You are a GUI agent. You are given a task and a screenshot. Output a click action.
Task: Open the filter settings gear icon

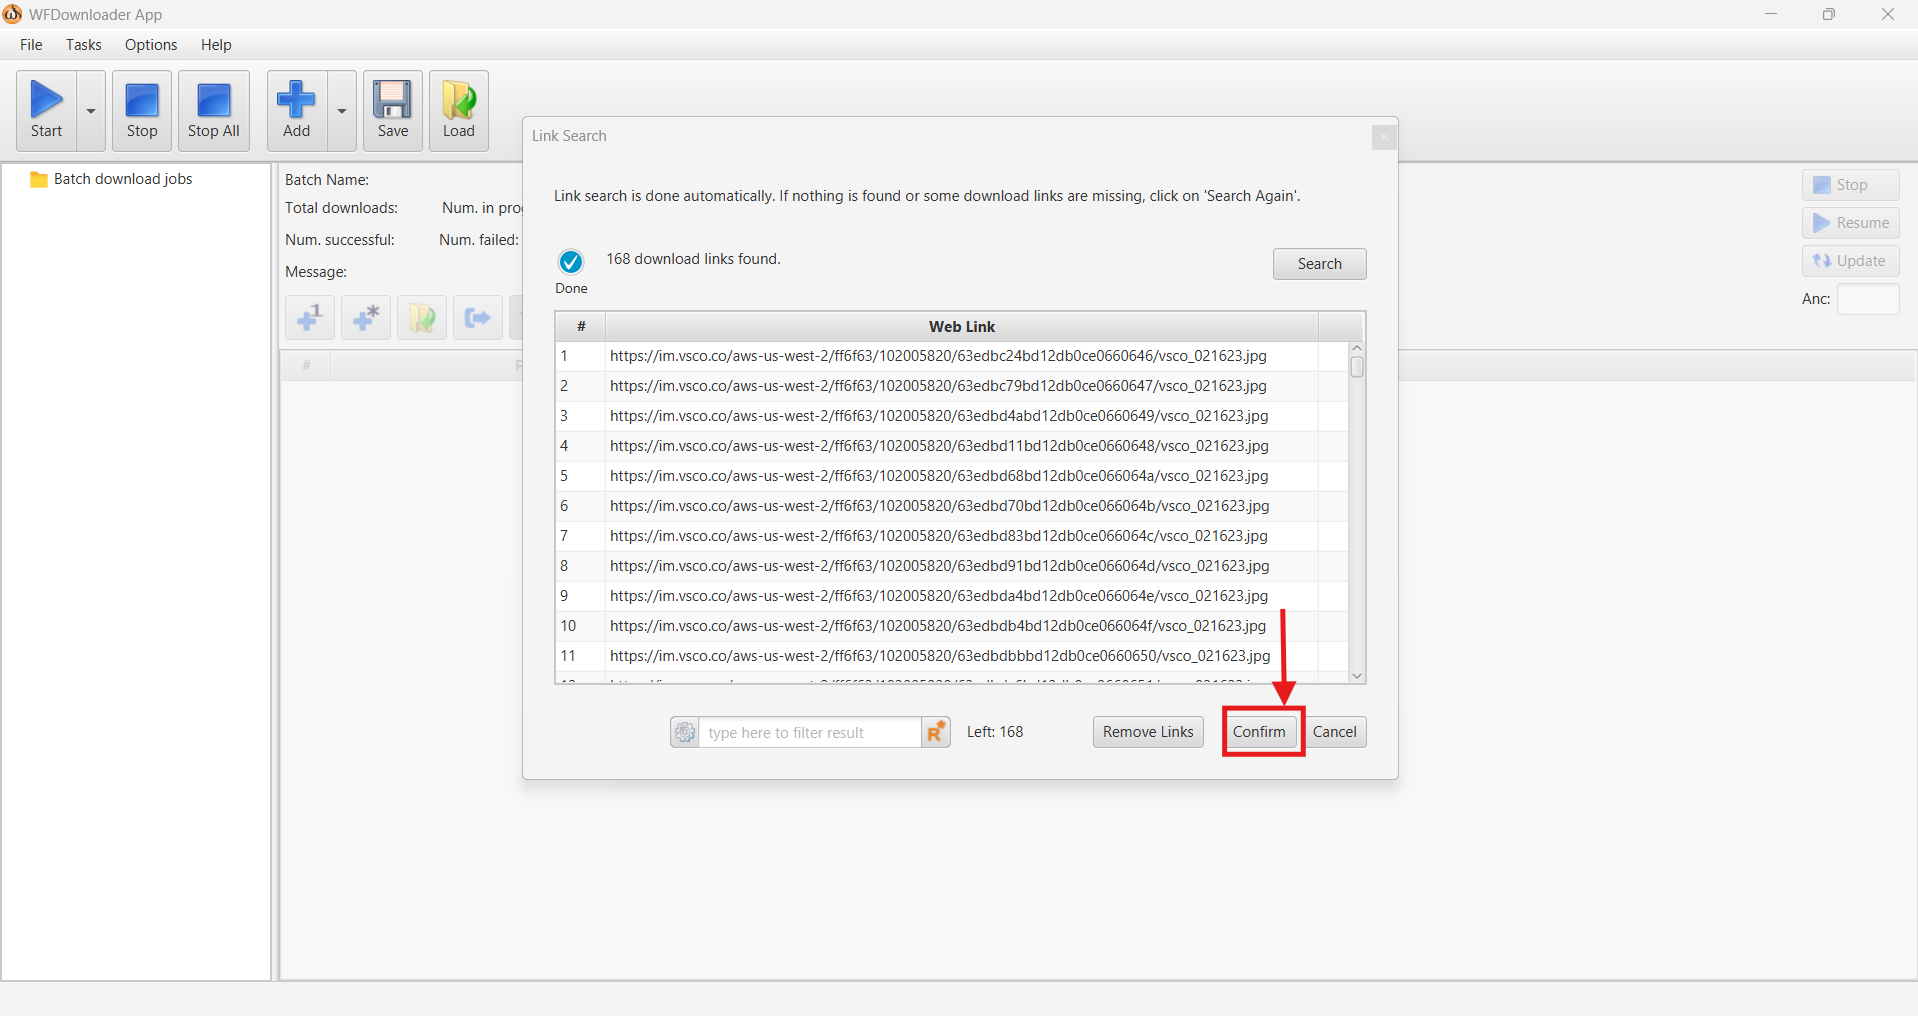[x=684, y=732]
